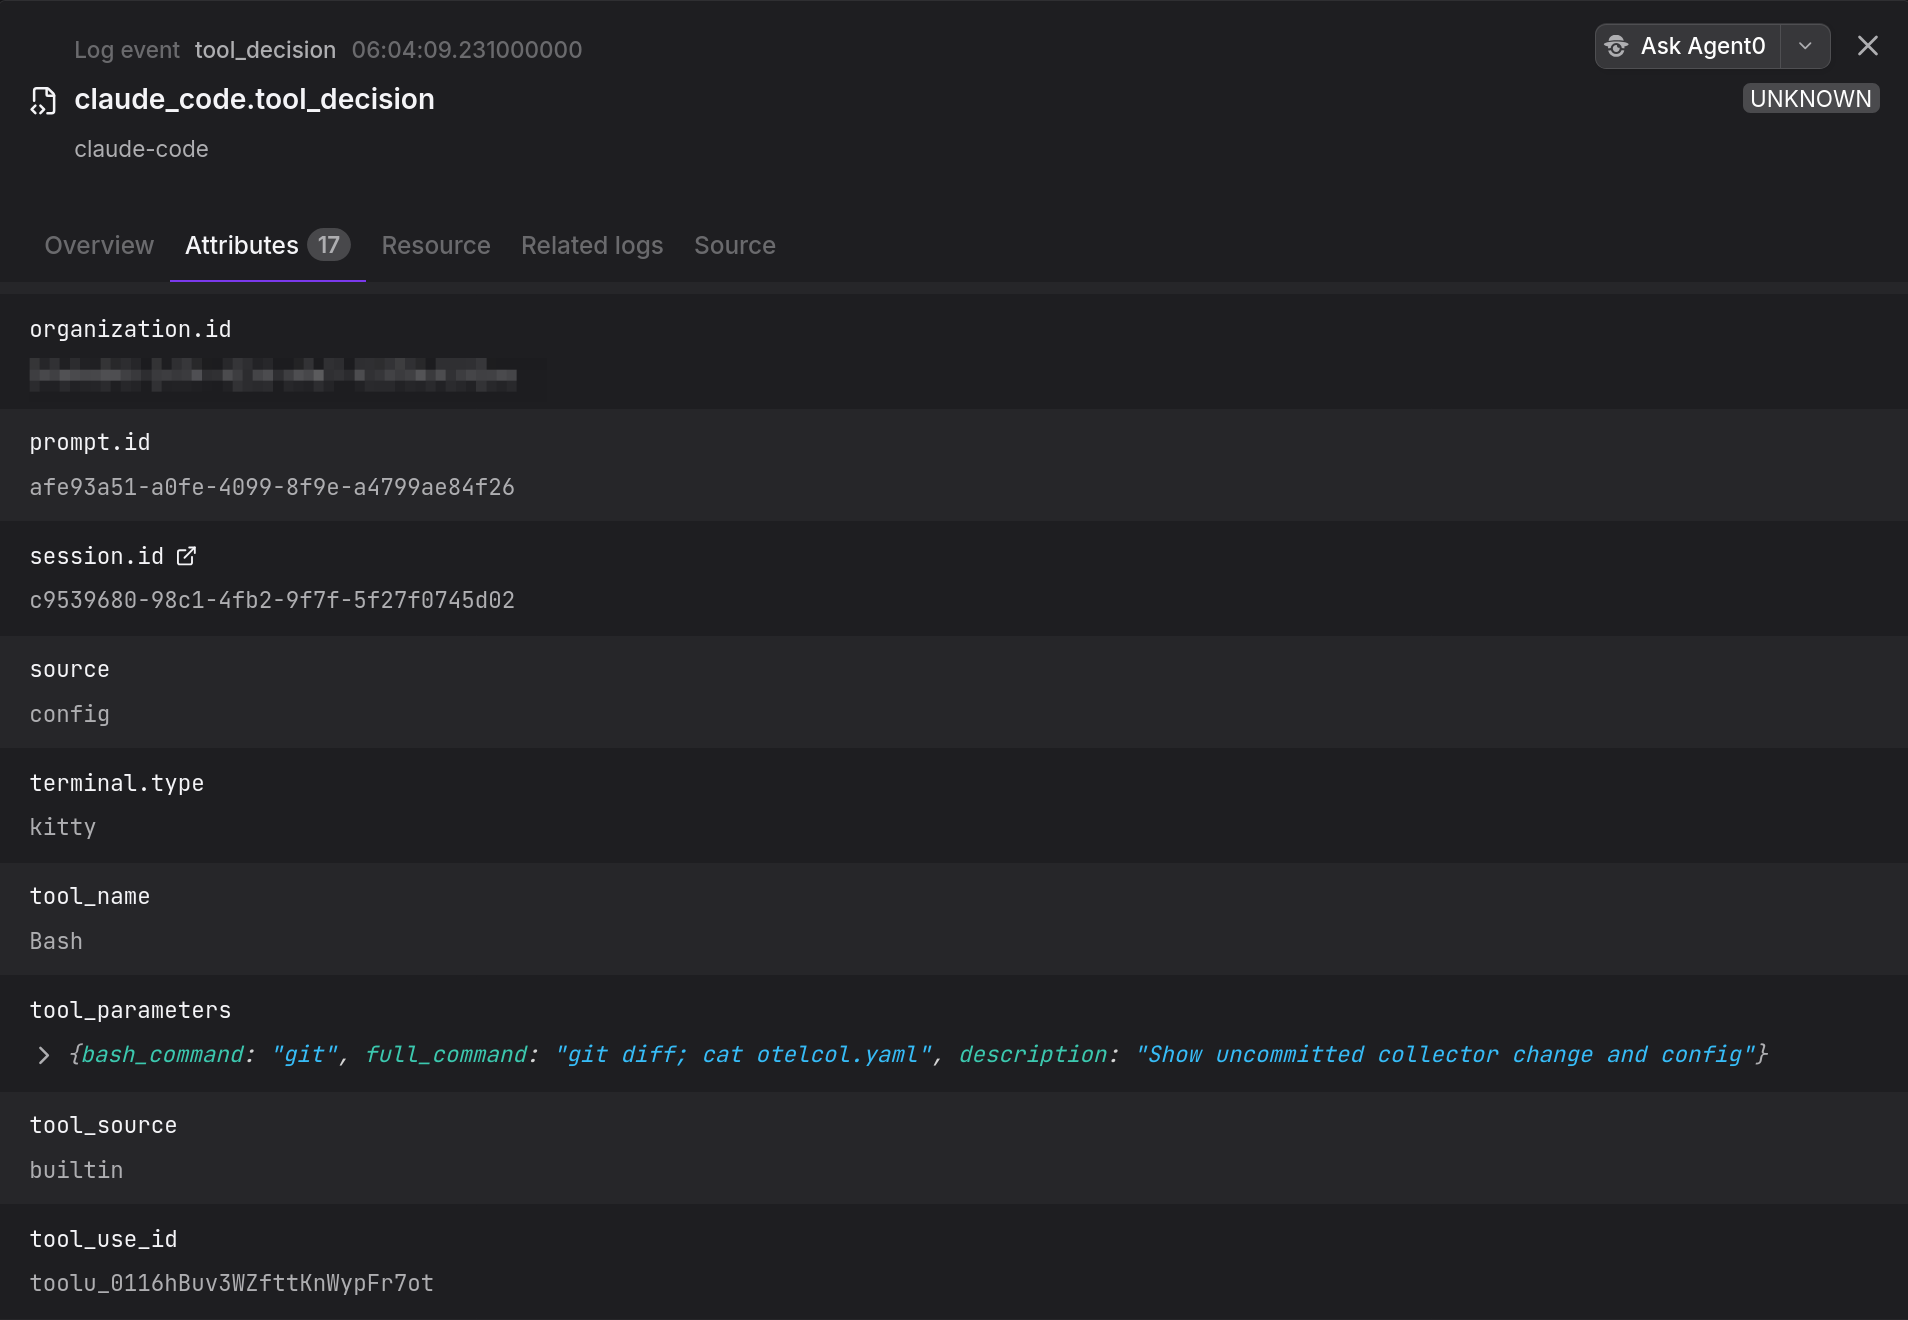Click the tool_use_id attribute label

[x=103, y=1239]
